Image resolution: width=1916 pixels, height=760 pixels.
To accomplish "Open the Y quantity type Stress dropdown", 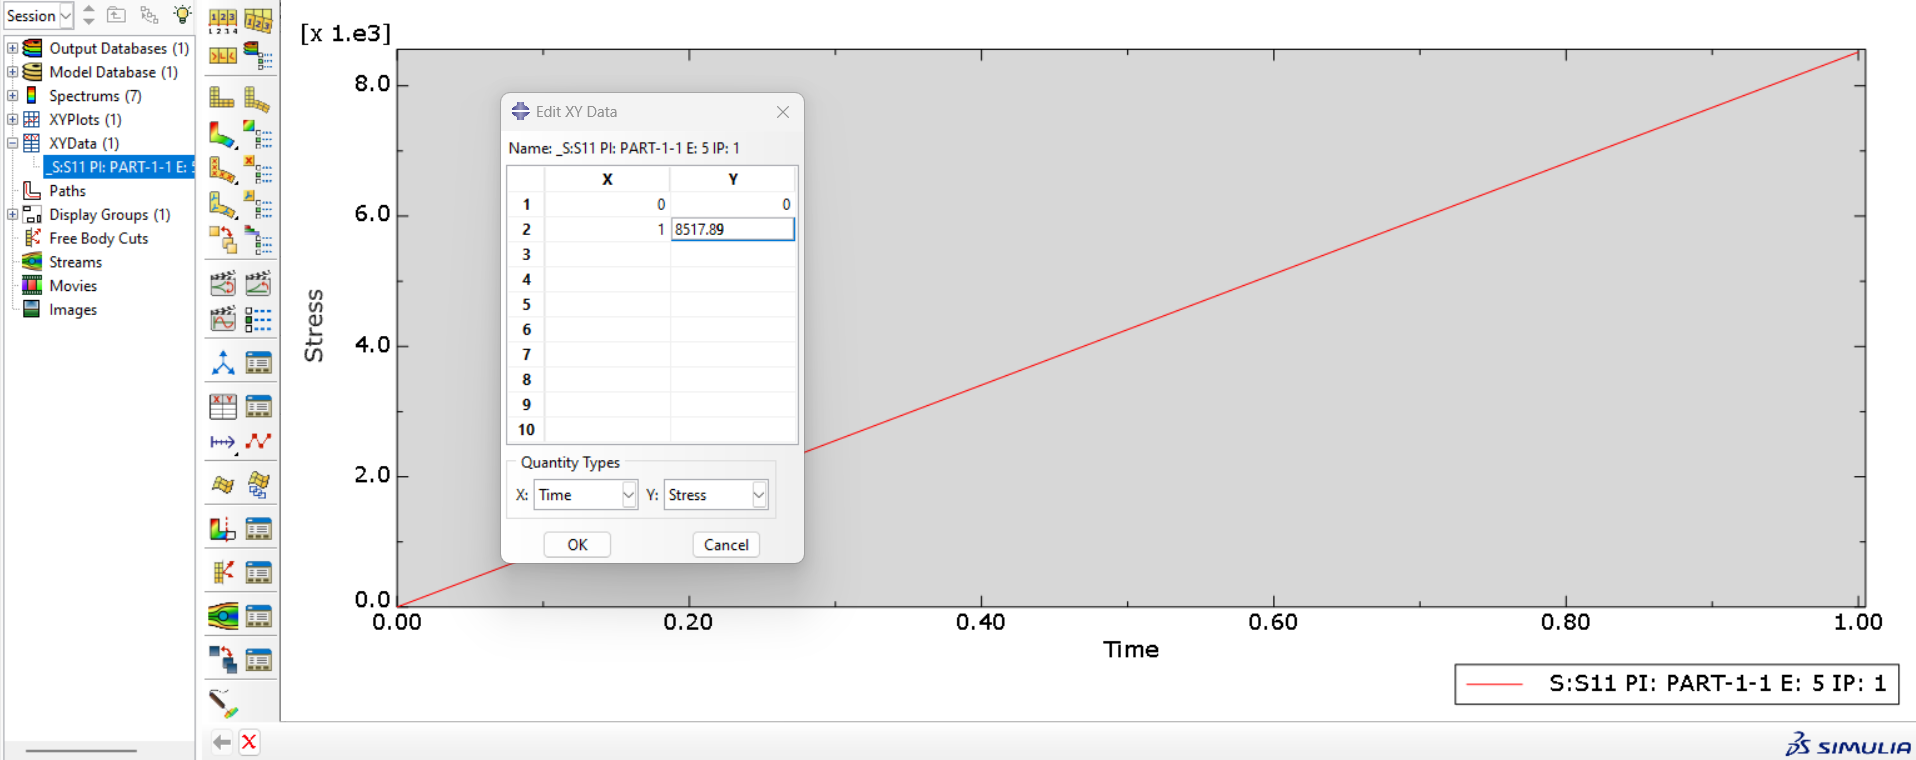I will tap(715, 495).
